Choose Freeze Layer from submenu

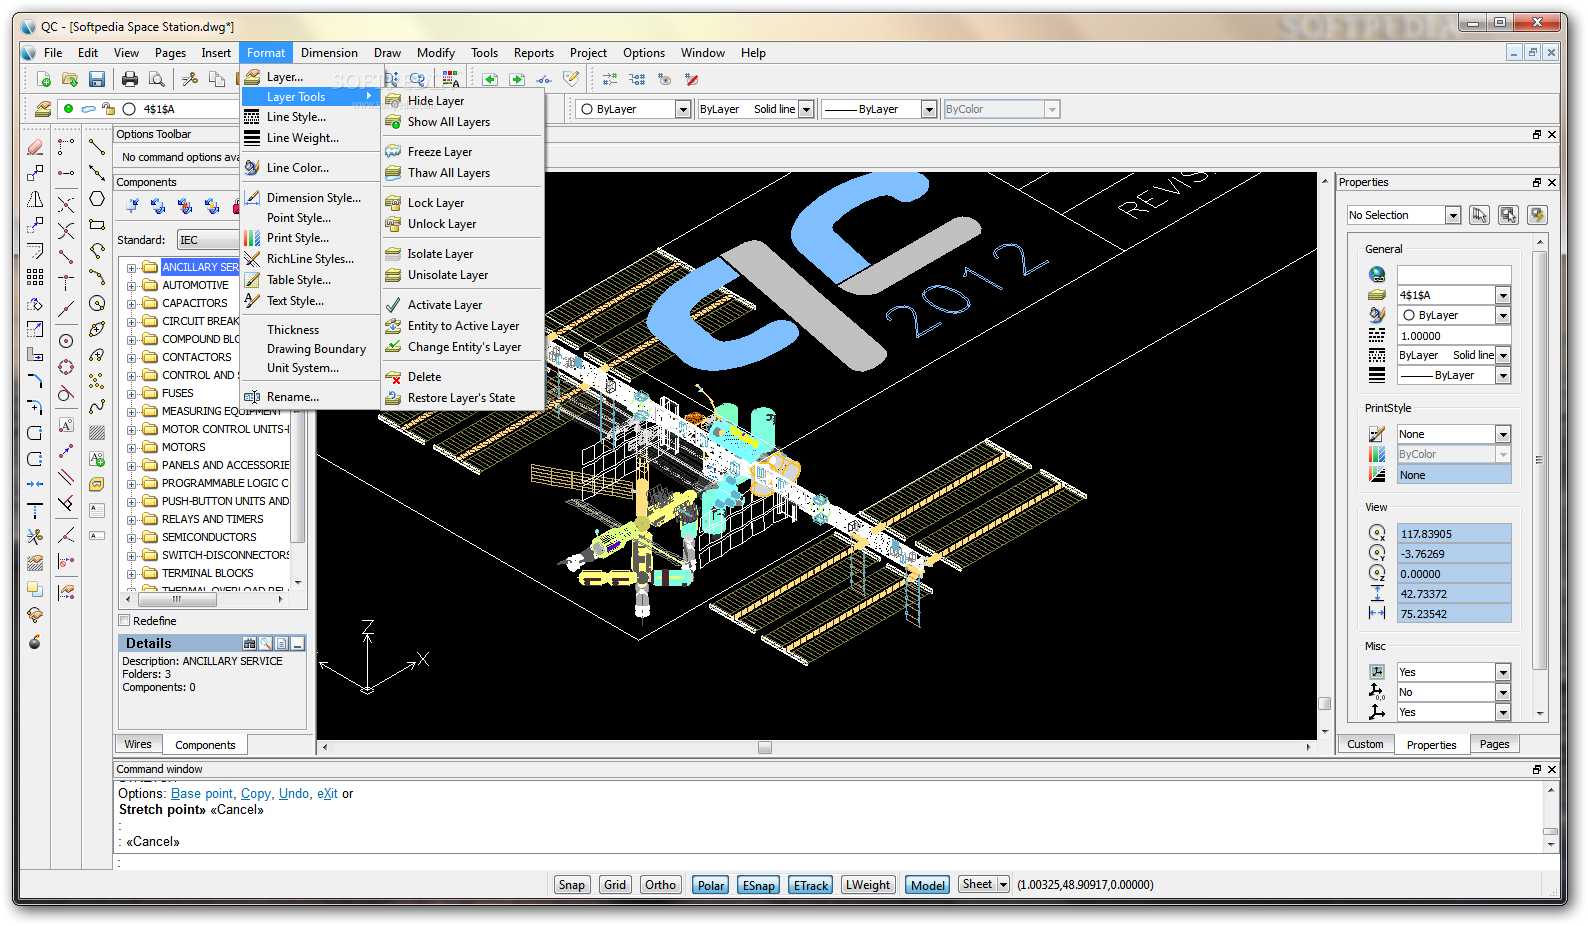440,152
